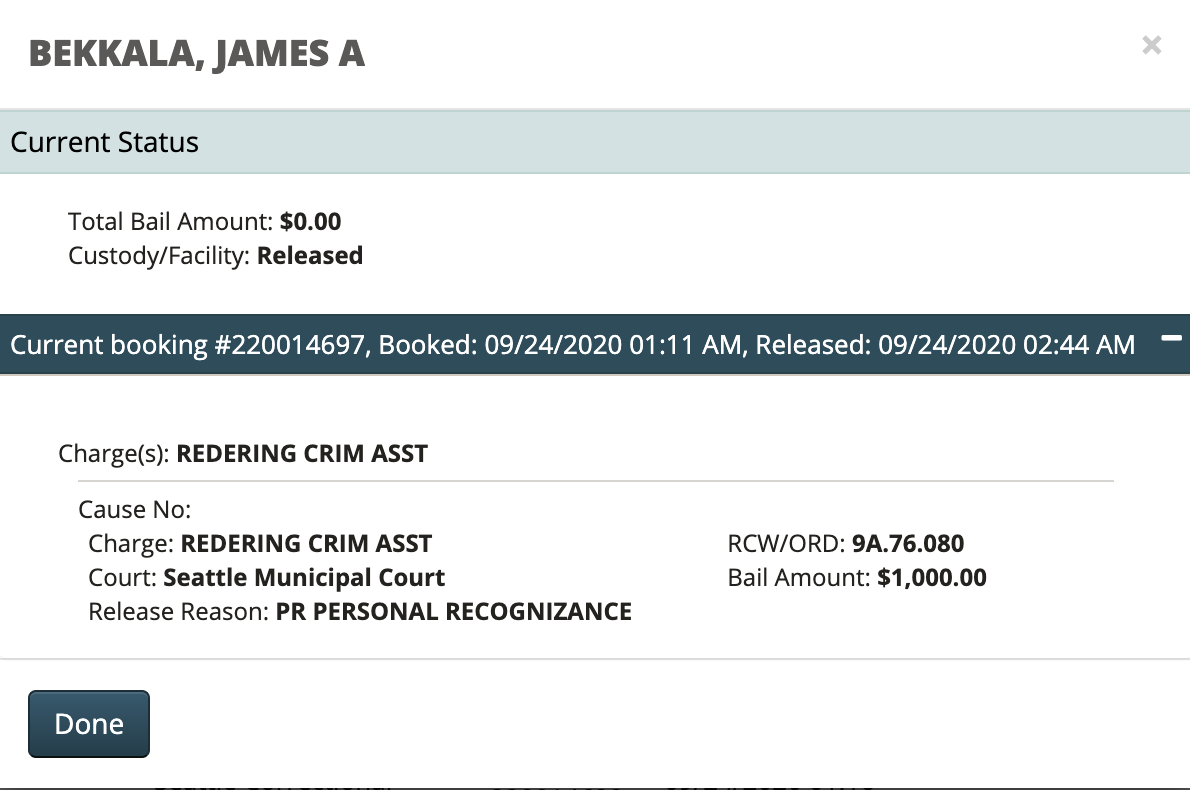Click the released time 02:44 AM
This screenshot has height=790, width=1190.
pos(1080,346)
